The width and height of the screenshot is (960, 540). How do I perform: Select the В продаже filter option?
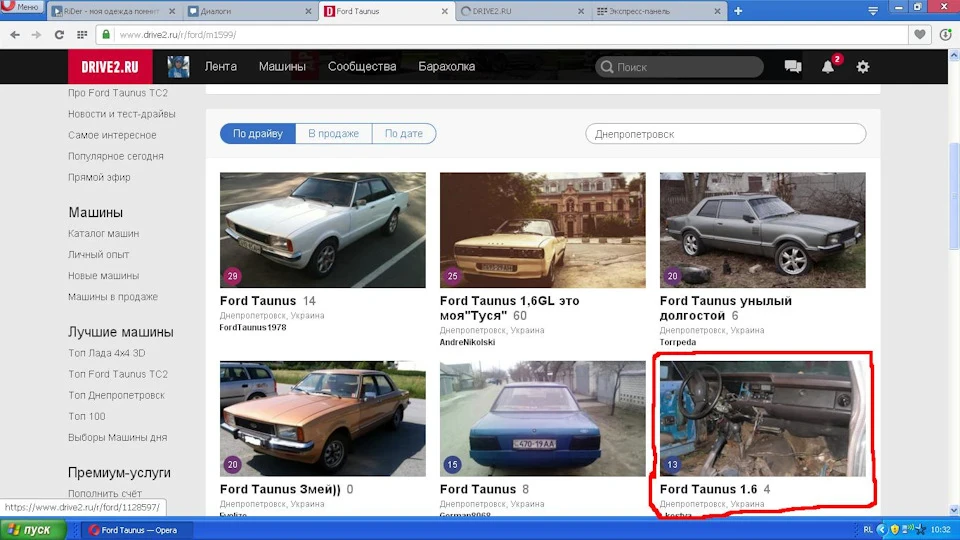[334, 133]
